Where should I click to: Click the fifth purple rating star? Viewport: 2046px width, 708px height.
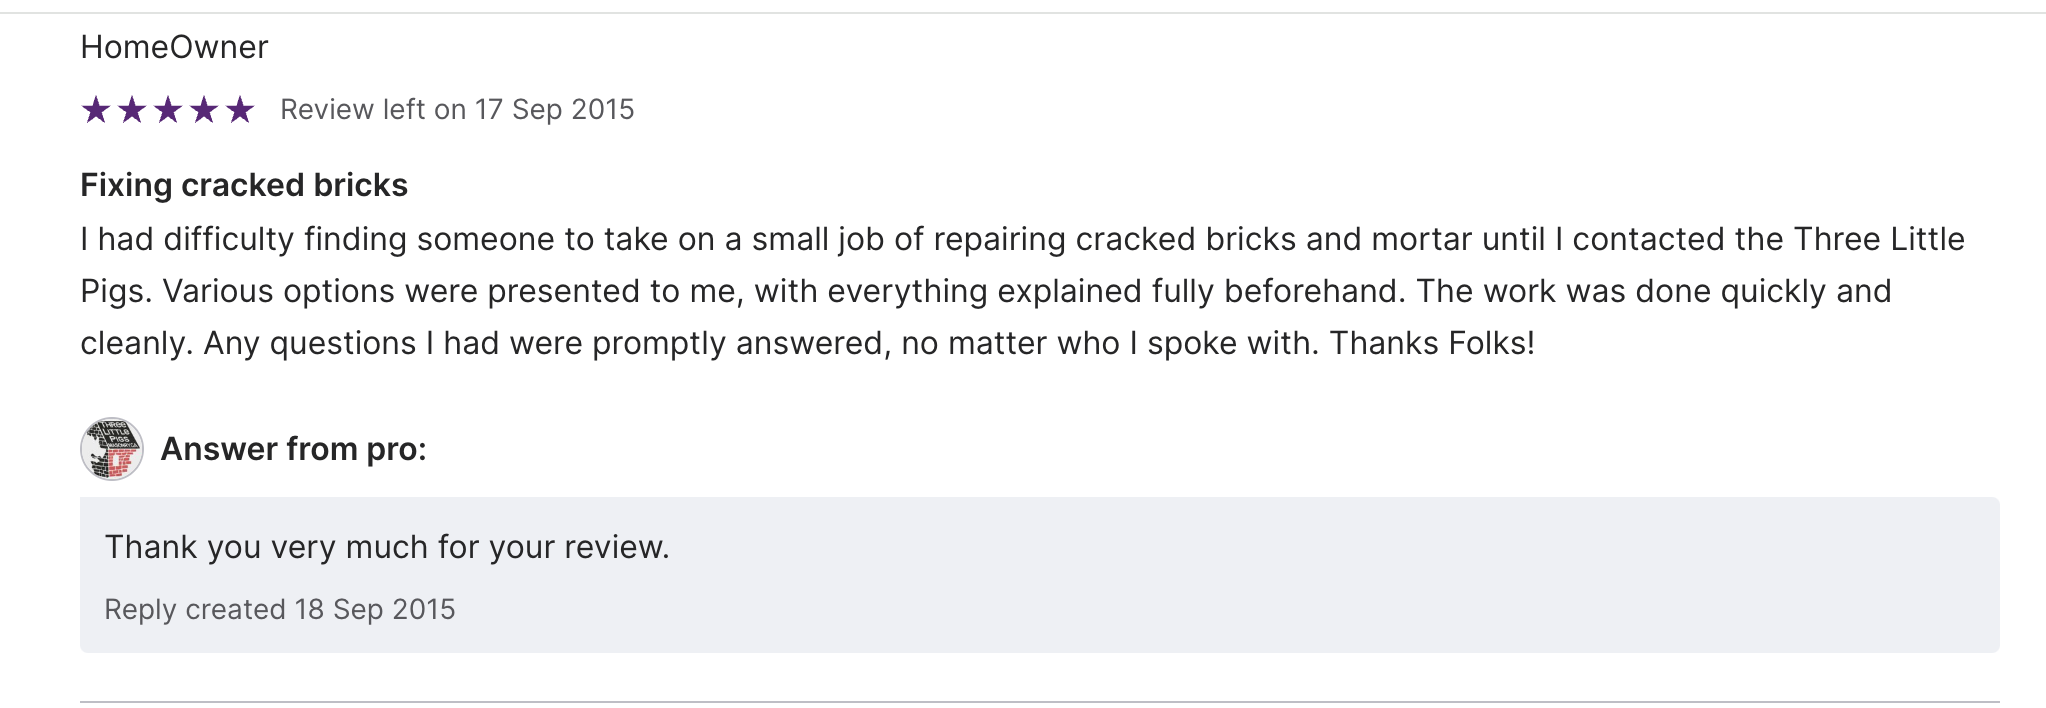coord(240,109)
